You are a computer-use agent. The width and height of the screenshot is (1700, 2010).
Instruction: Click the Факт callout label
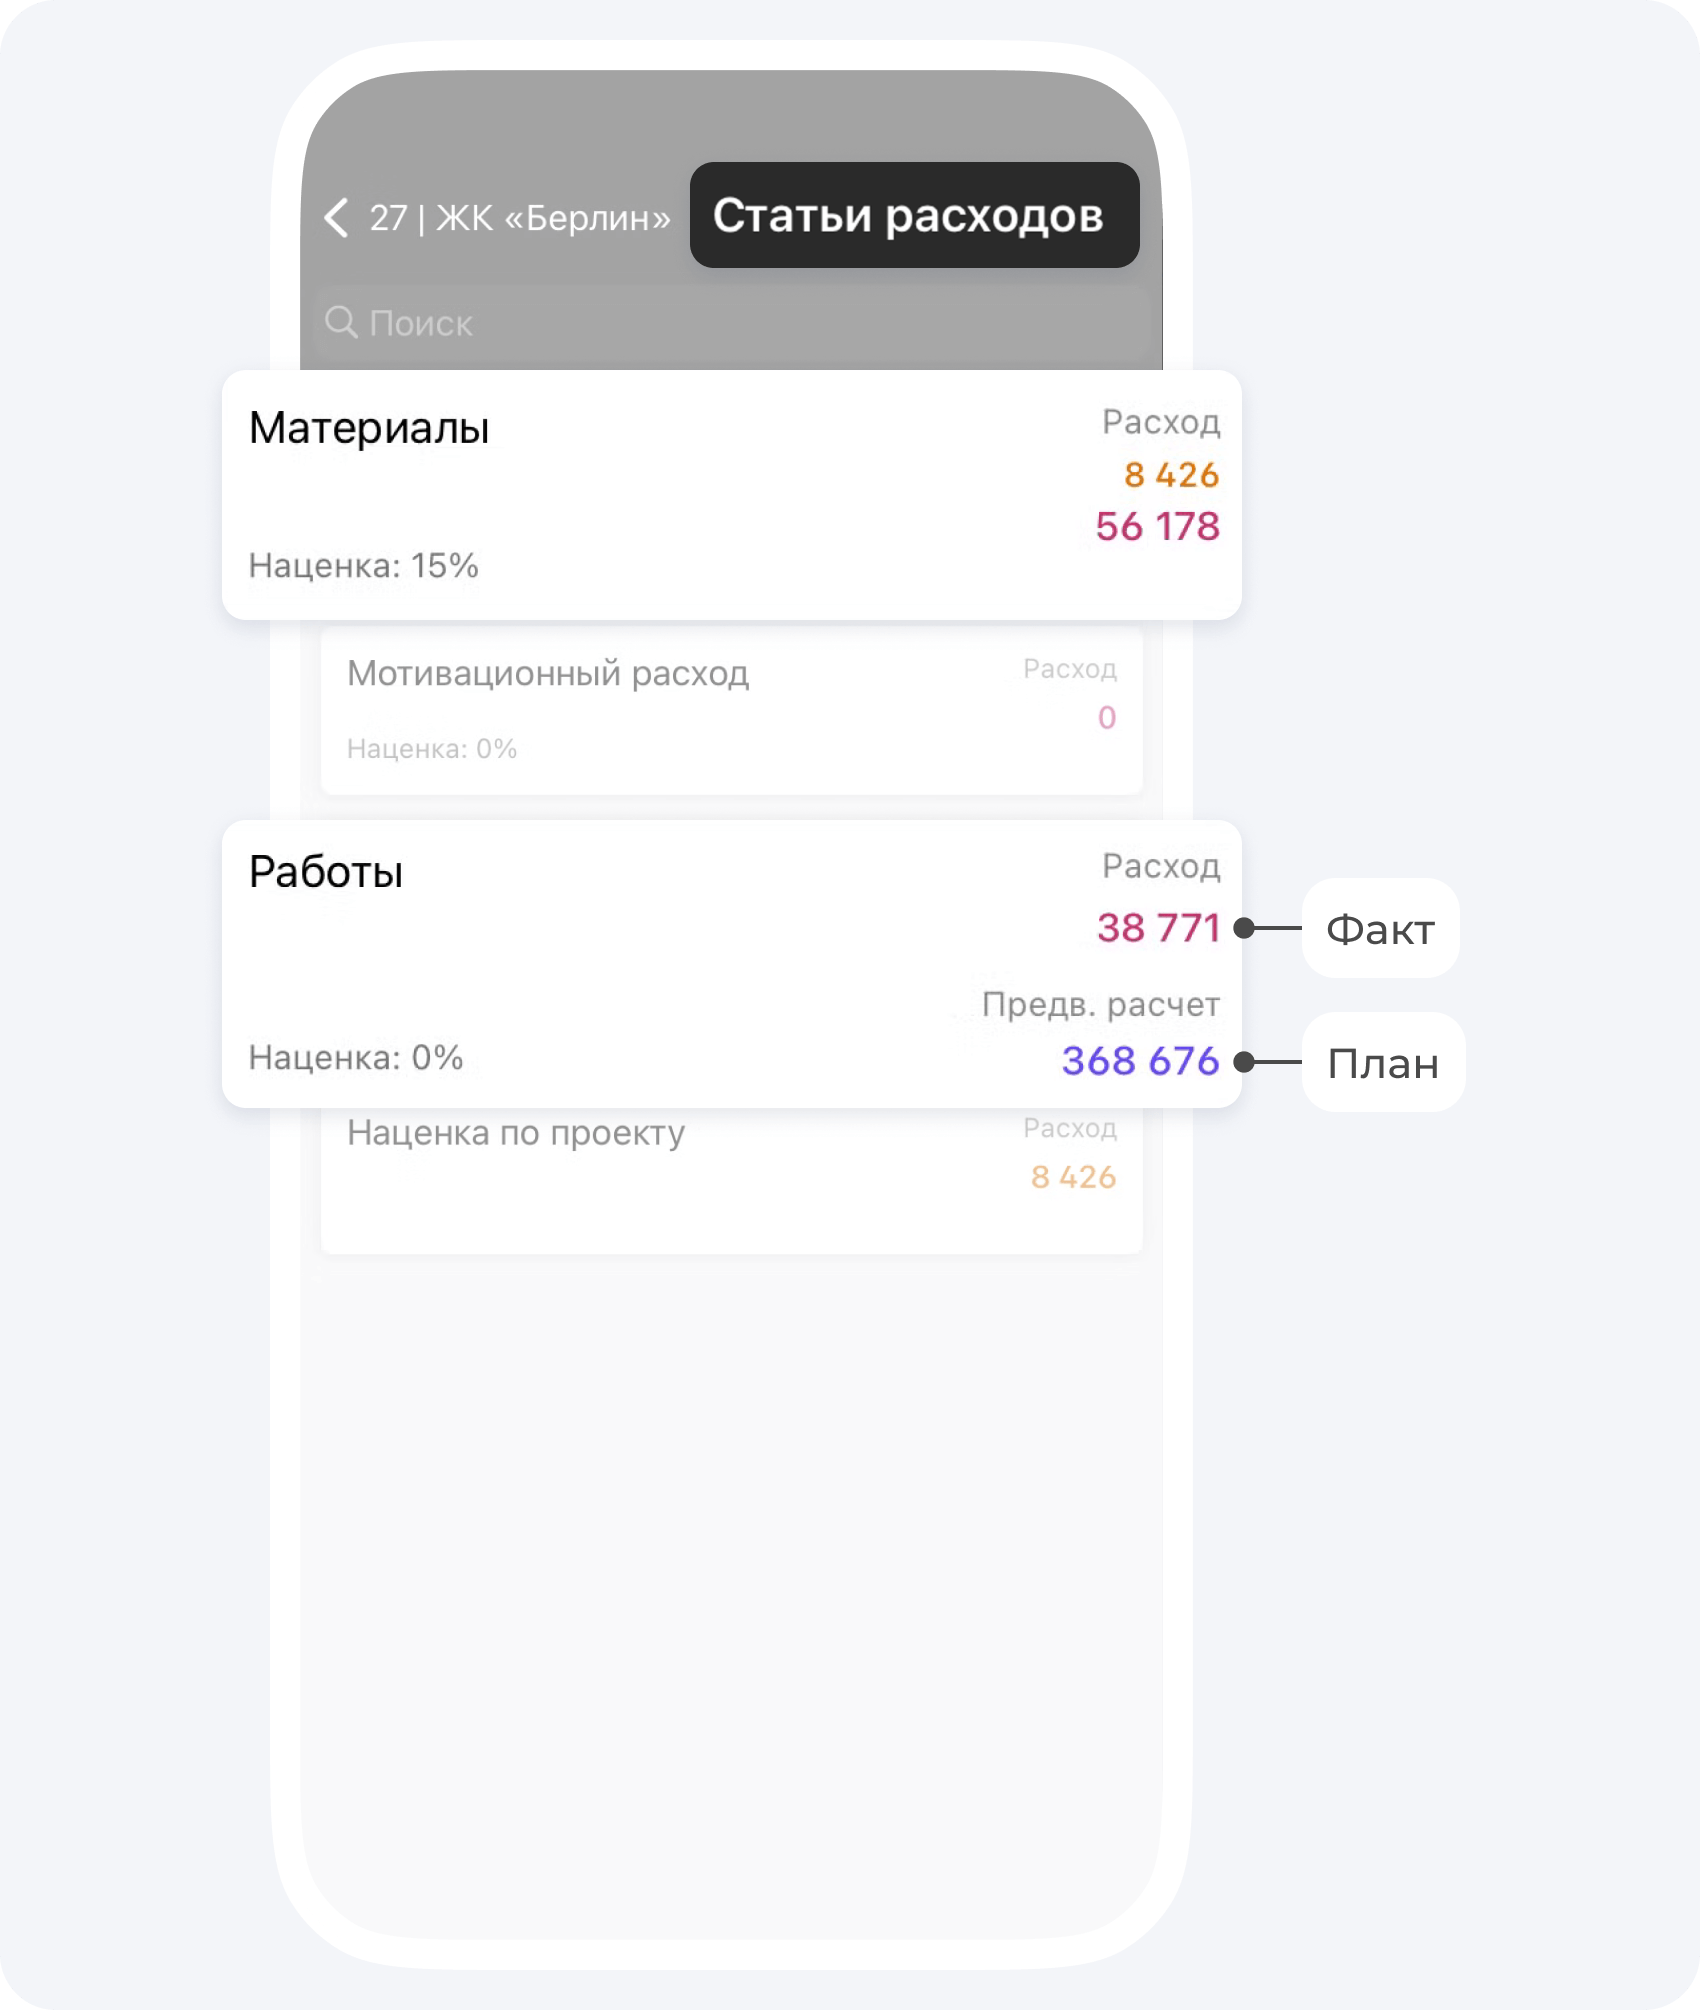point(1380,929)
